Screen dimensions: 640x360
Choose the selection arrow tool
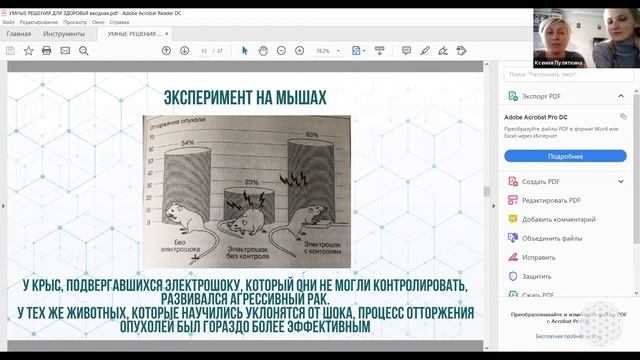[244, 51]
